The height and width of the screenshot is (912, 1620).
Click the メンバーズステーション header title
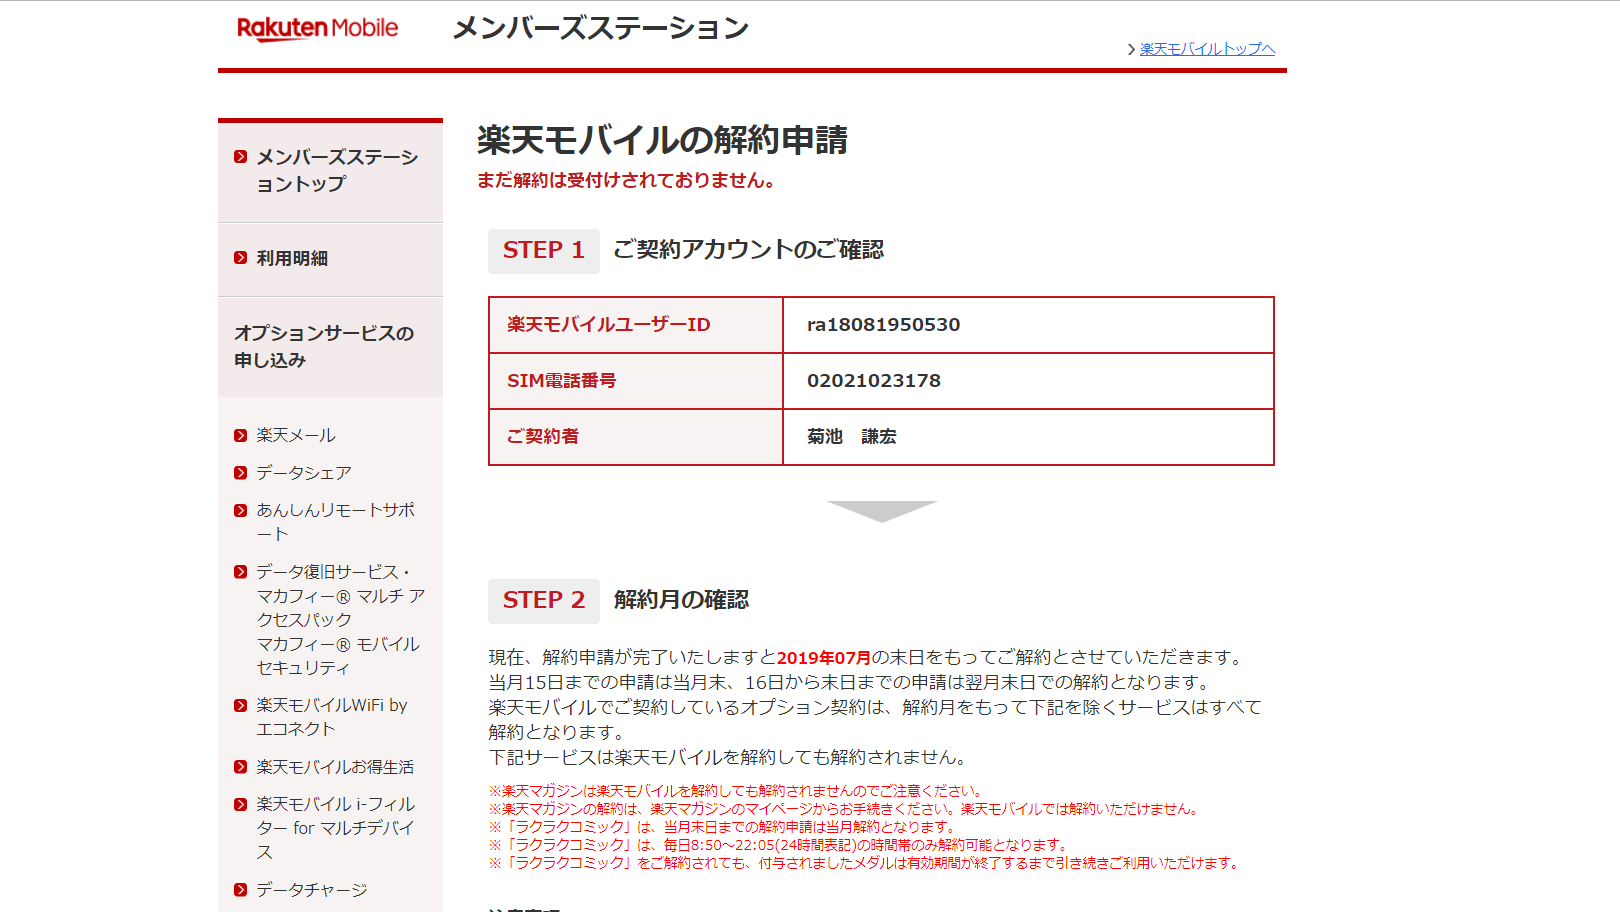pyautogui.click(x=600, y=28)
